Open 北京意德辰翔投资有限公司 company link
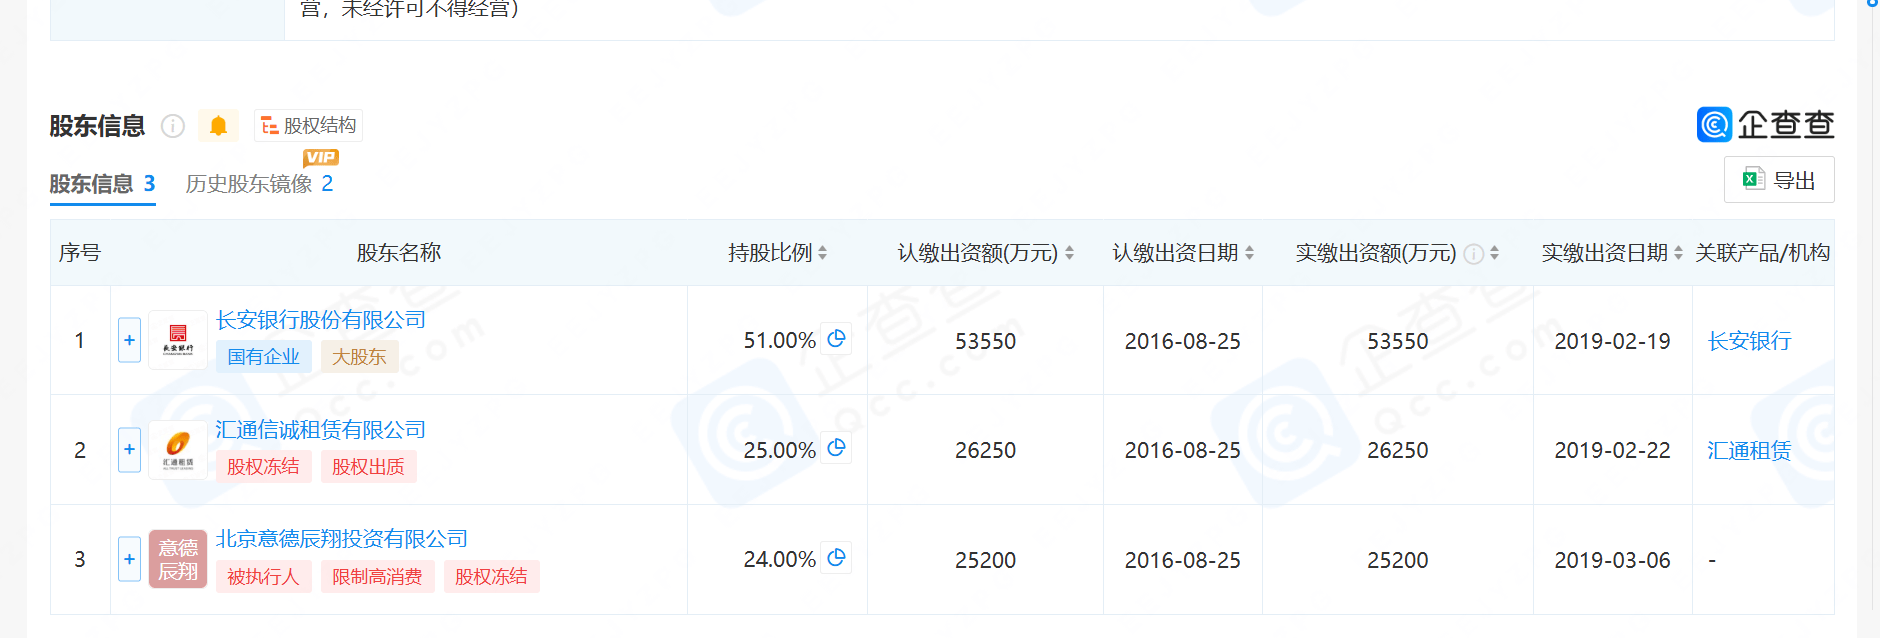 (342, 539)
